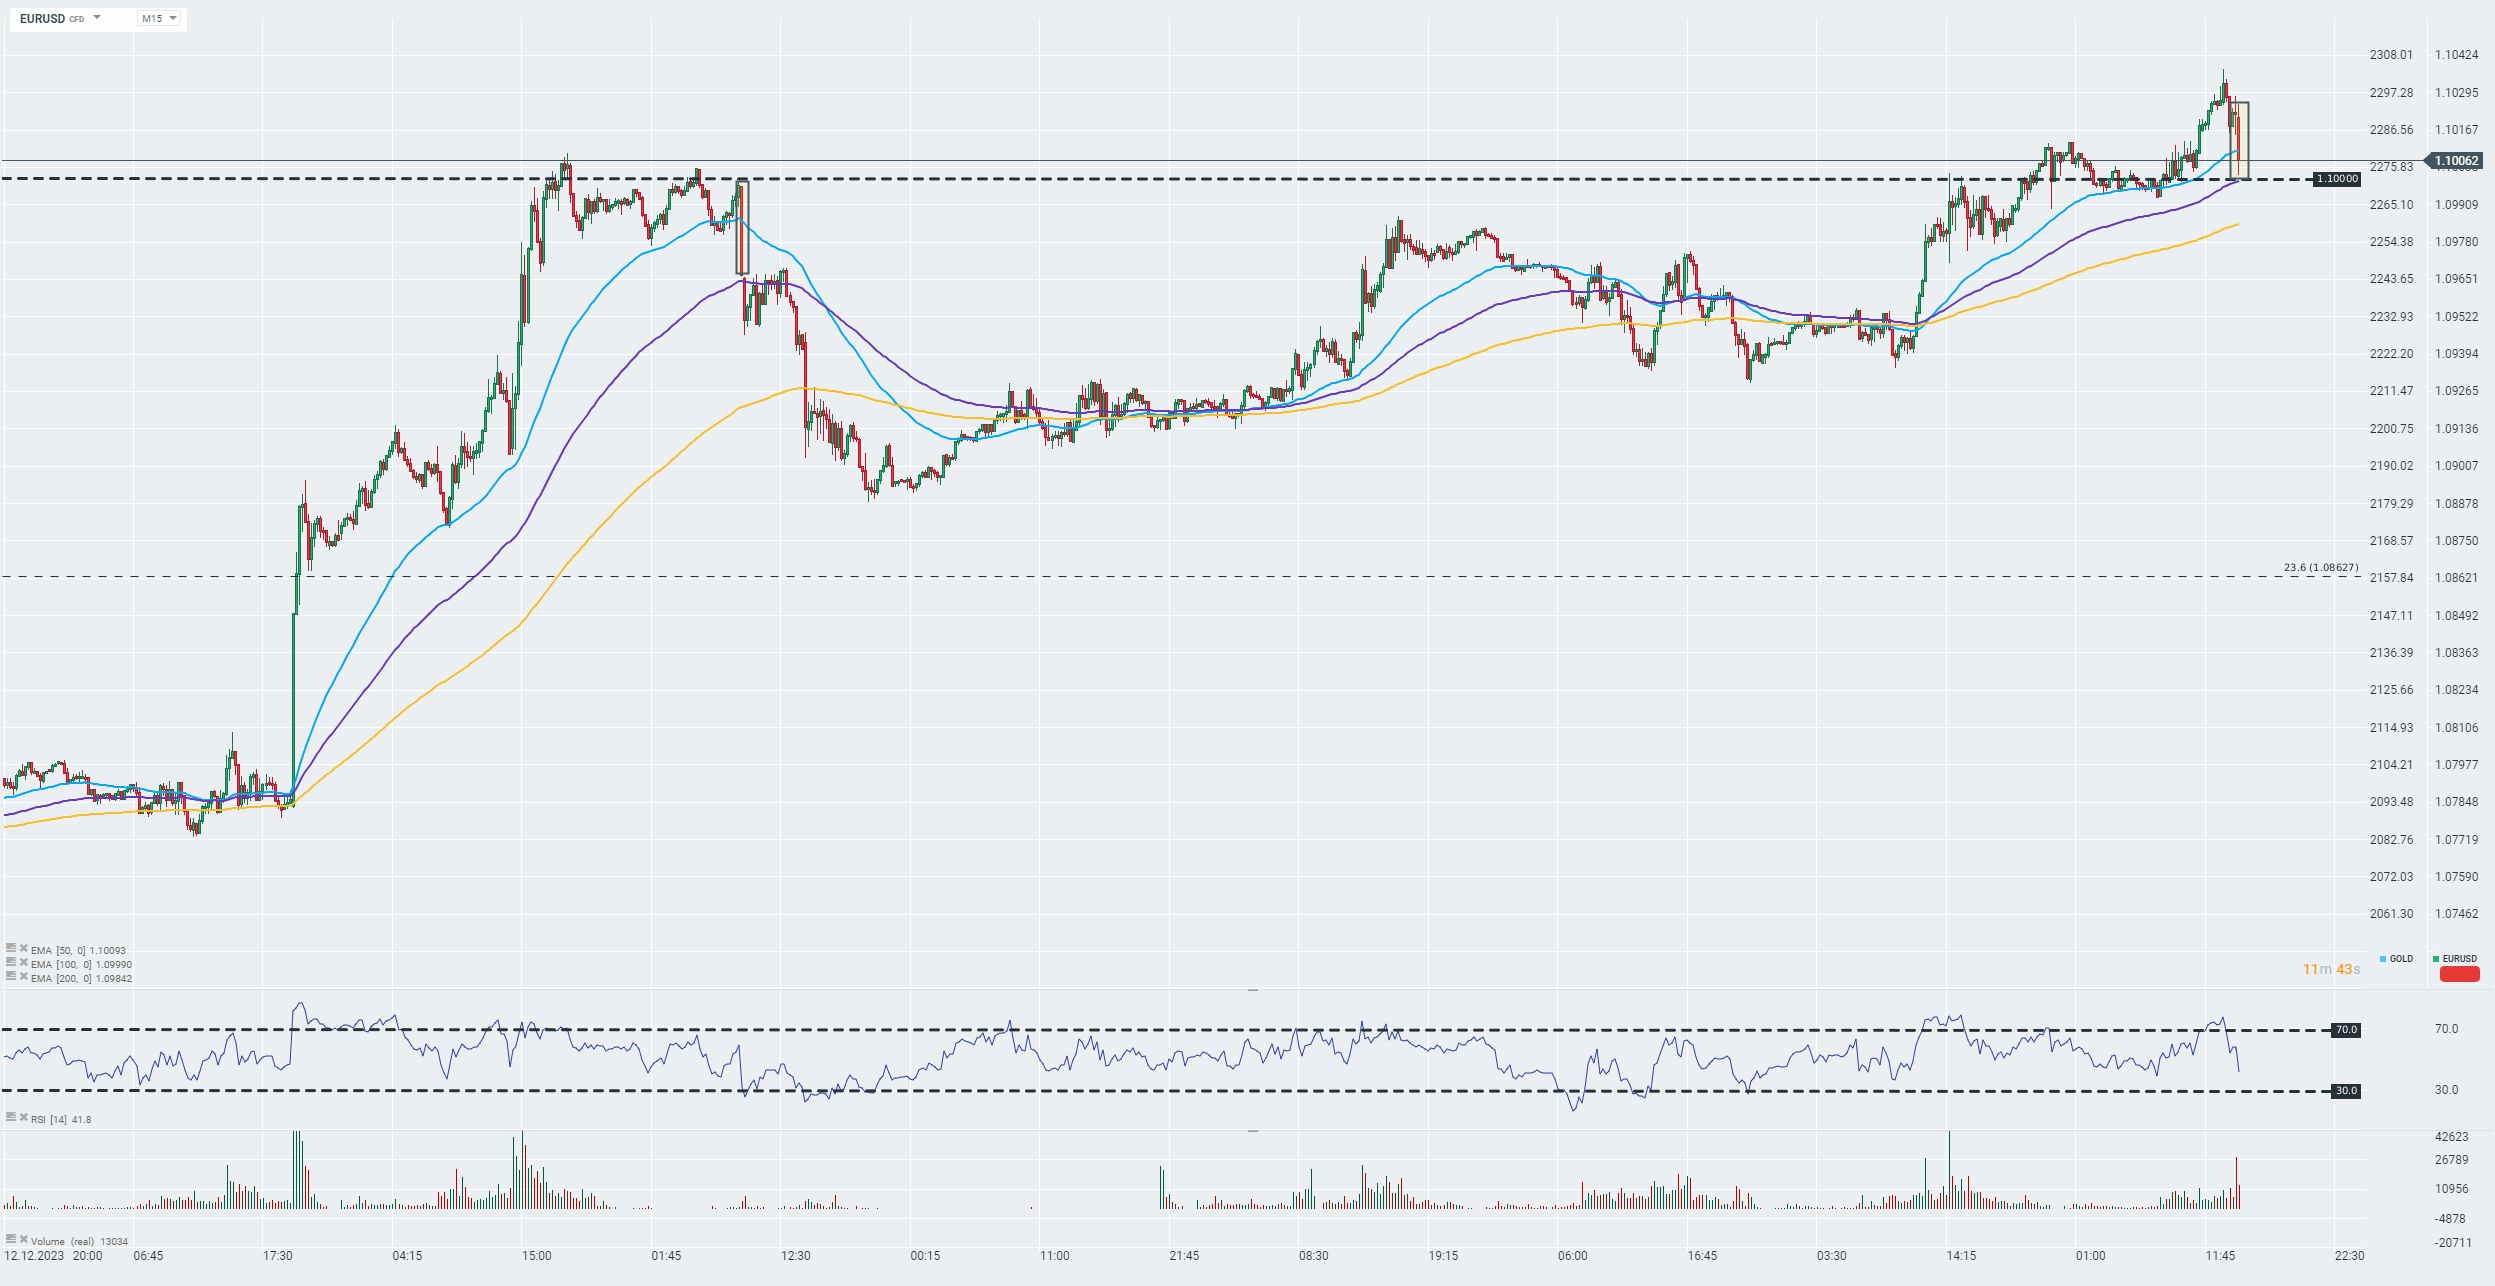Select the GOLD chart tab
This screenshot has height=1286, width=2495.
pos(2397,958)
